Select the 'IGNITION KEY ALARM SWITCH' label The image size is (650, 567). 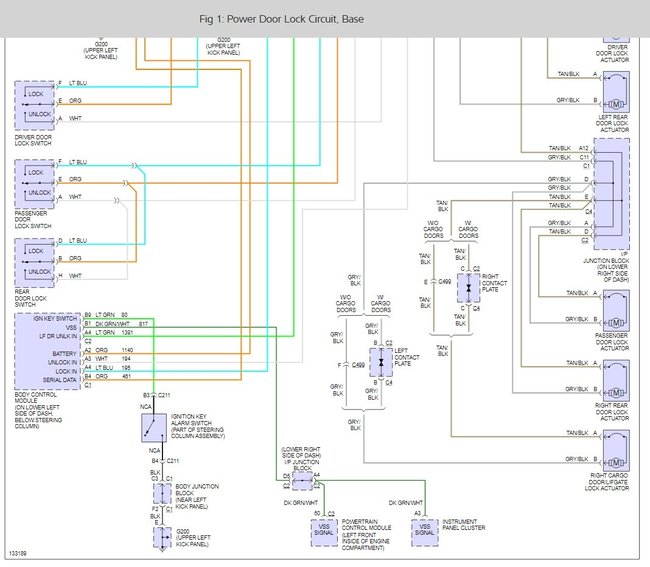[198, 426]
